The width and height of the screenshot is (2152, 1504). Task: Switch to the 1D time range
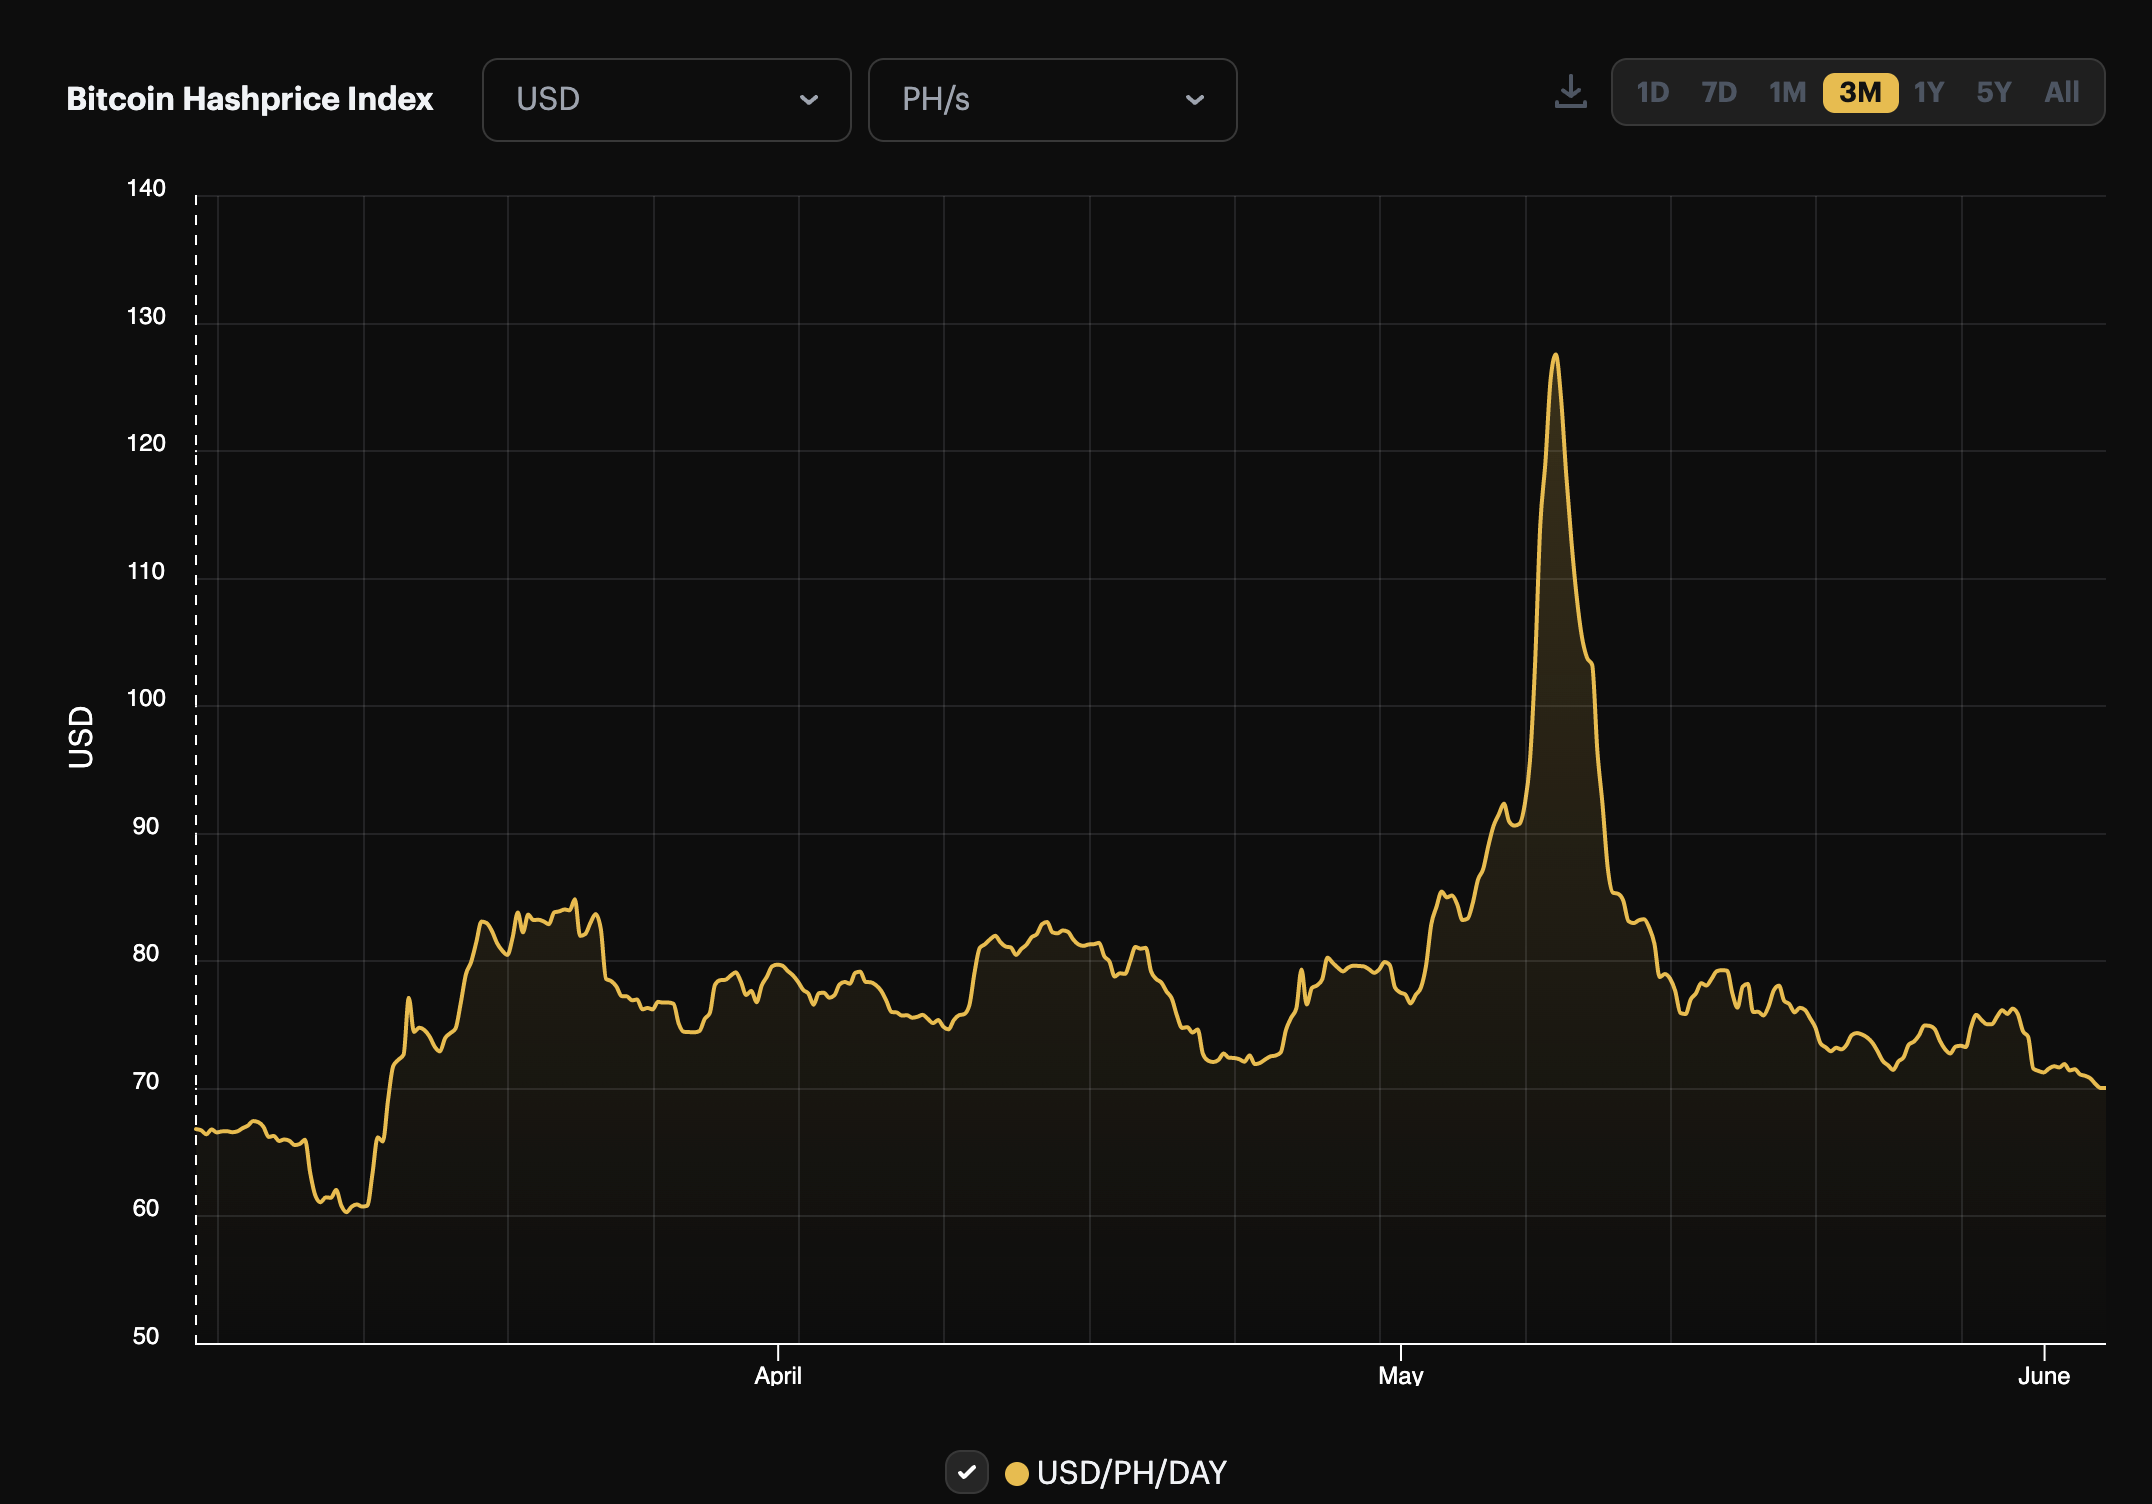[x=1654, y=91]
